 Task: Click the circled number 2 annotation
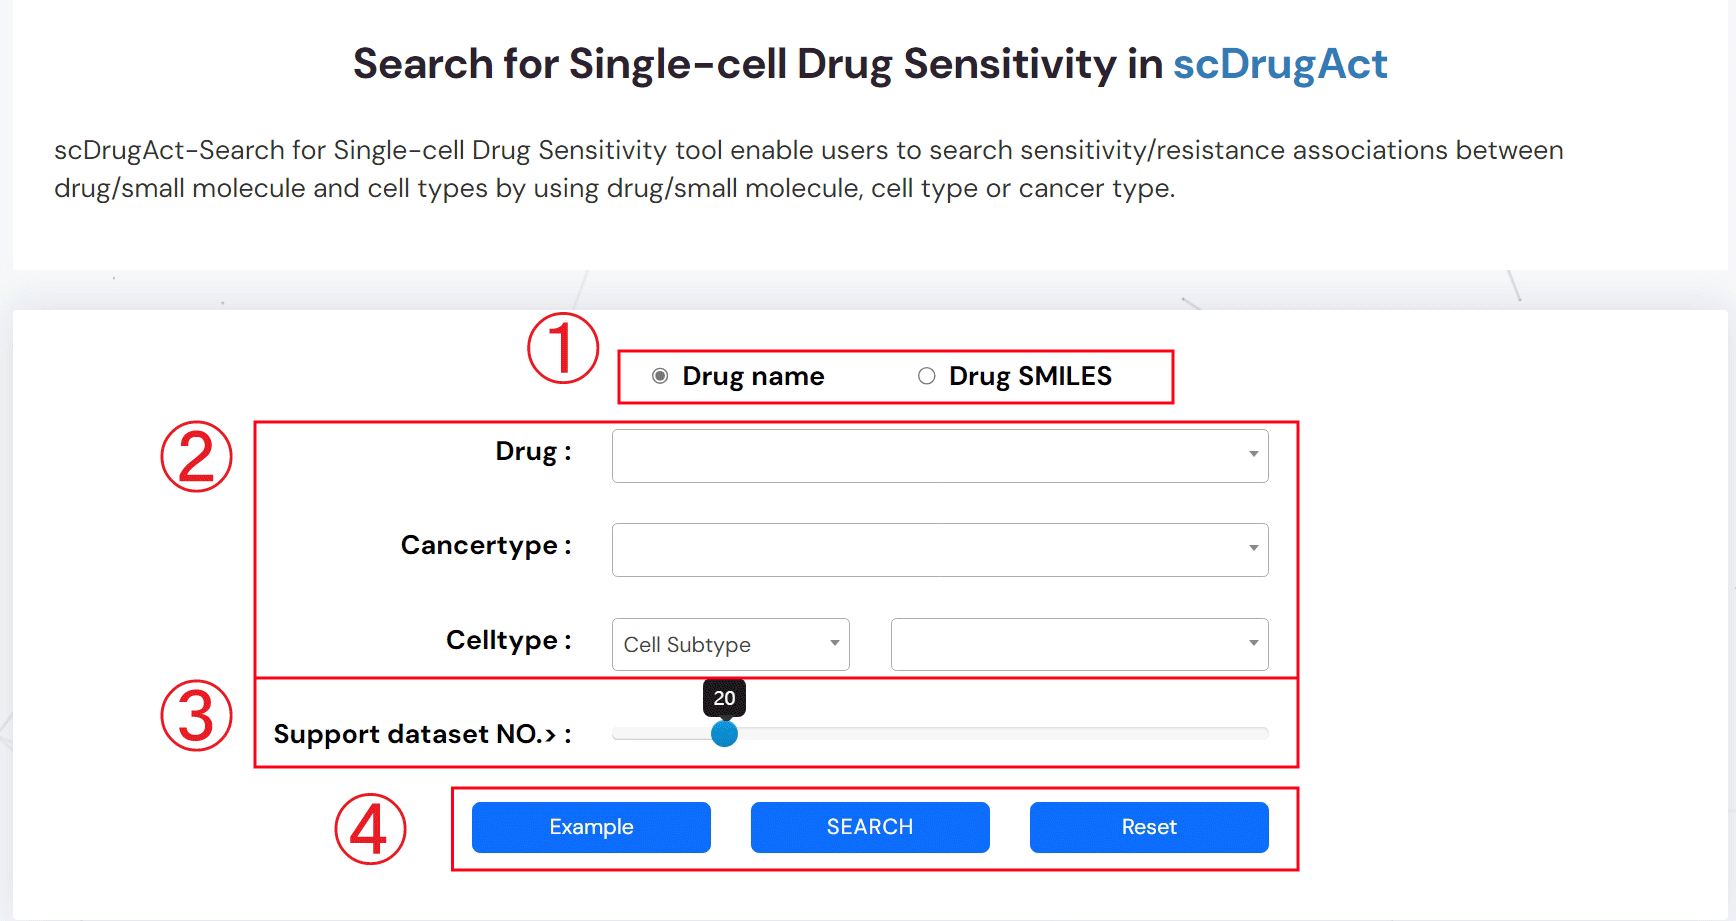pos(197,457)
